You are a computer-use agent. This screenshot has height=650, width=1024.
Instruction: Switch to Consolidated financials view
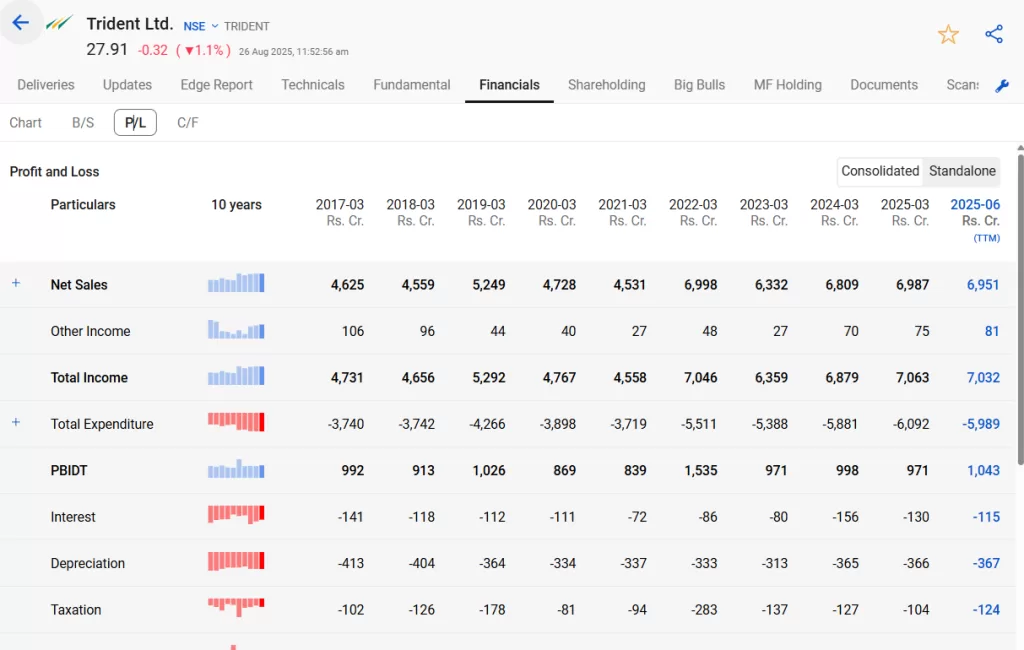tap(880, 171)
